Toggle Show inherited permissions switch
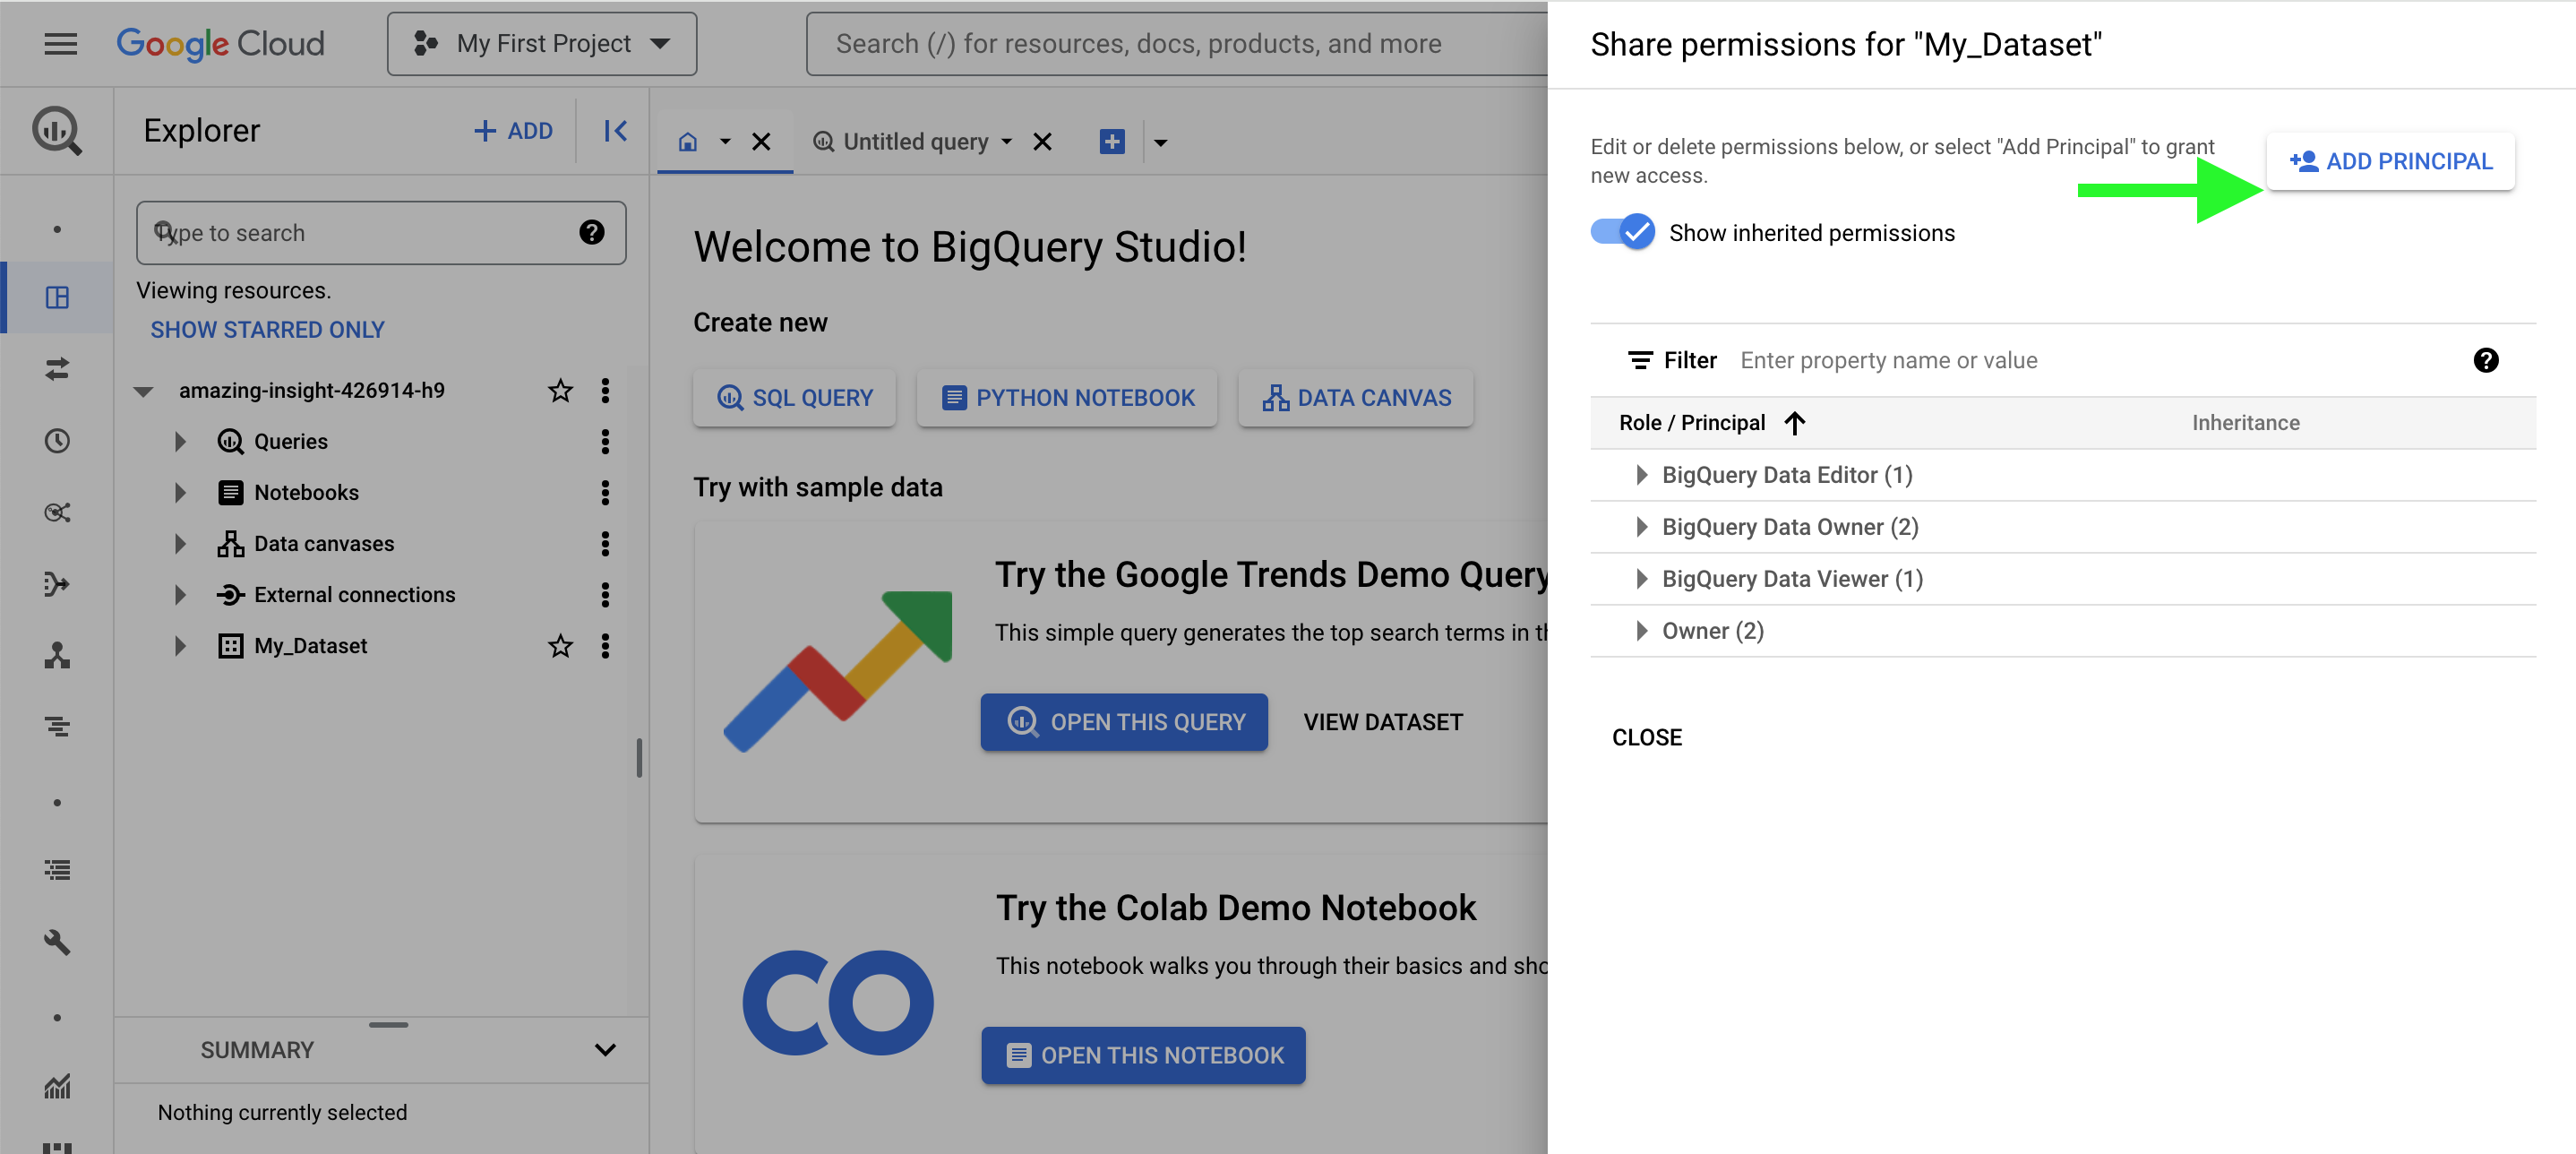Image resolution: width=2576 pixels, height=1154 pixels. [1622, 232]
